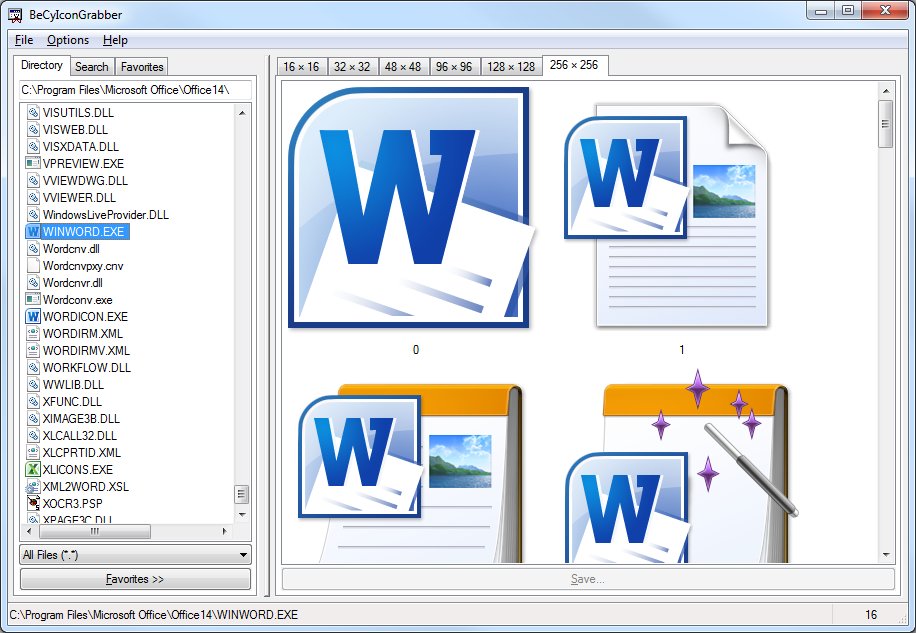The width and height of the screenshot is (916, 633).
Task: Switch to the 16 × 16 size tab
Action: (x=301, y=67)
